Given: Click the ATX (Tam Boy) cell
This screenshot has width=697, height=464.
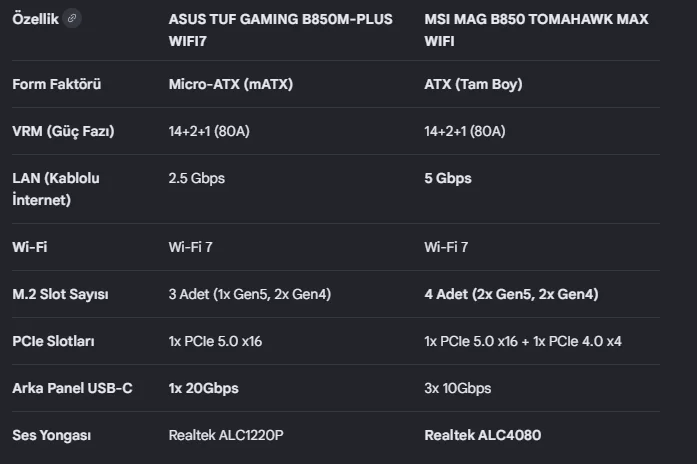Looking at the screenshot, I should click(473, 84).
